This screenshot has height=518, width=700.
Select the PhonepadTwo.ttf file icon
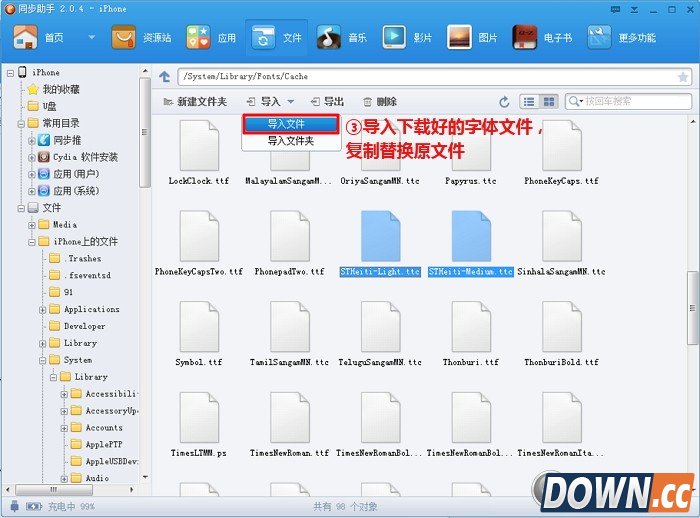(290, 236)
